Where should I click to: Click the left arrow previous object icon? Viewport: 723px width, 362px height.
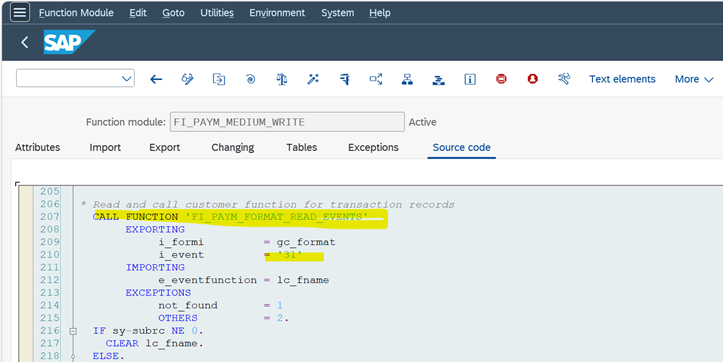click(x=156, y=79)
